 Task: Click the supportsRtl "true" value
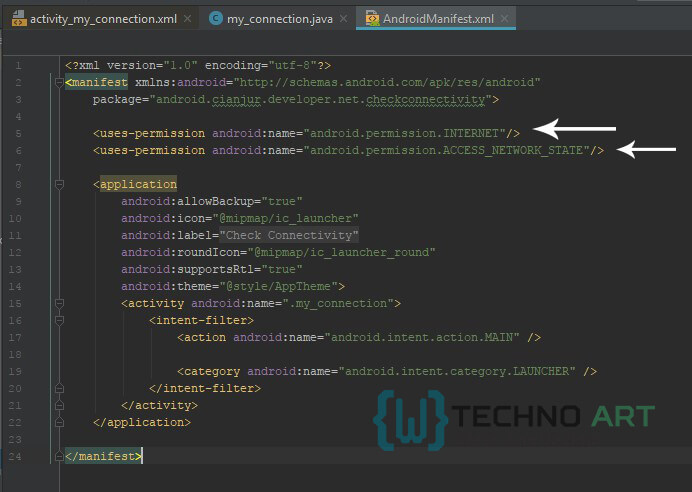282,269
